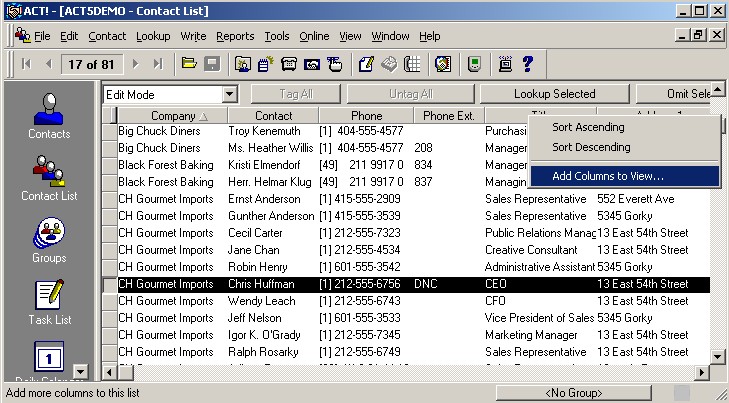Choose Sort Descending from context menu
729x403 pixels.
[x=591, y=147]
